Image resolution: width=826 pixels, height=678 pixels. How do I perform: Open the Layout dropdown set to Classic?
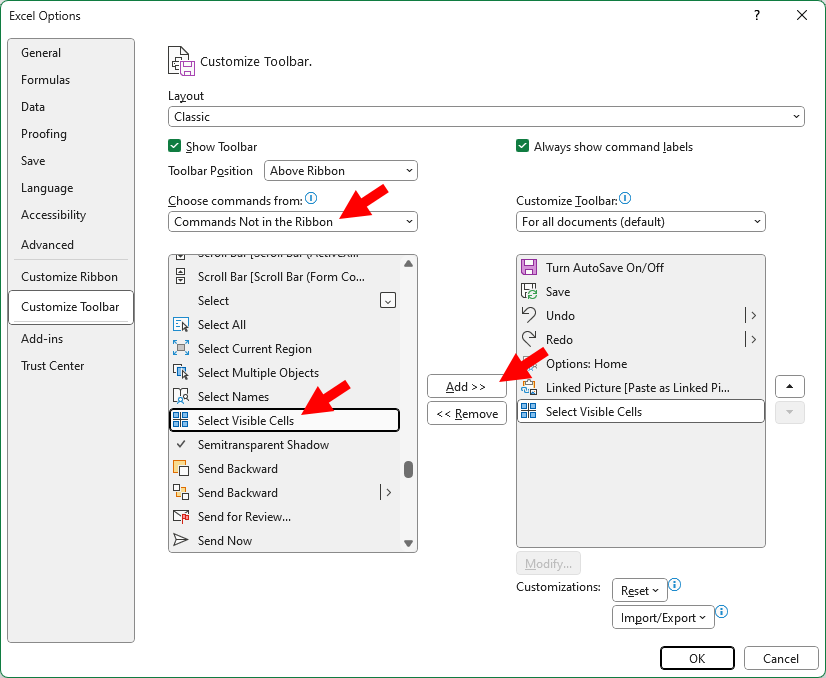[x=486, y=116]
